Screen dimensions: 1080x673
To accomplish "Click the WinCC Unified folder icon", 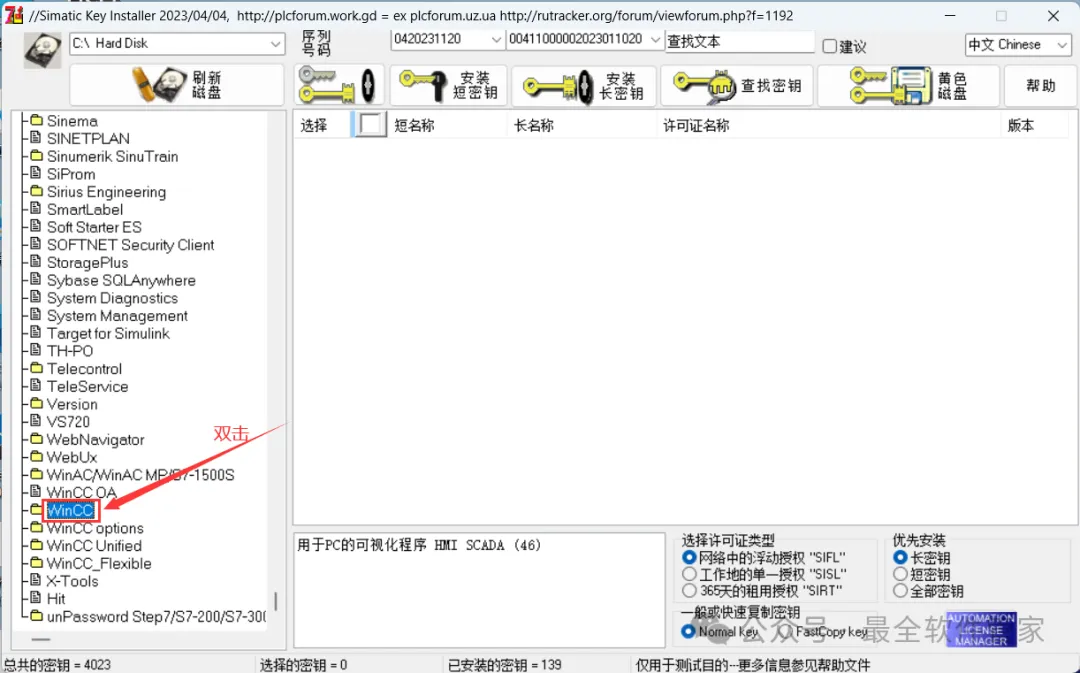I will pos(37,545).
